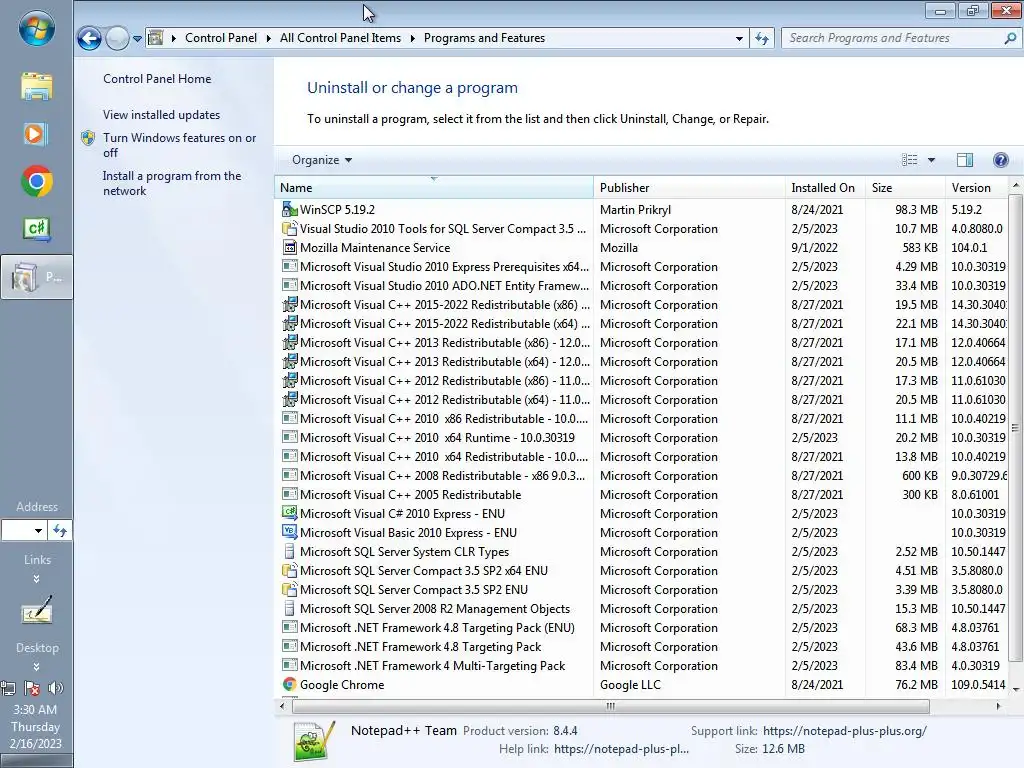Sort list by Size column header
The width and height of the screenshot is (1024, 768).
904,187
